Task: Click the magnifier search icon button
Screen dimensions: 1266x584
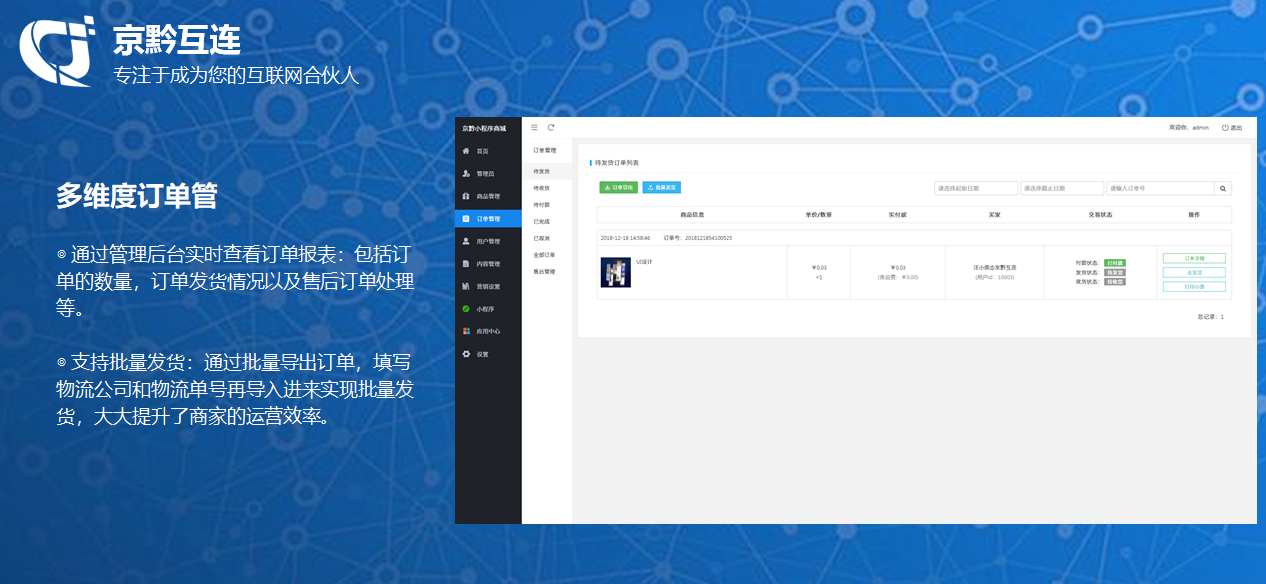Action: pos(1223,188)
